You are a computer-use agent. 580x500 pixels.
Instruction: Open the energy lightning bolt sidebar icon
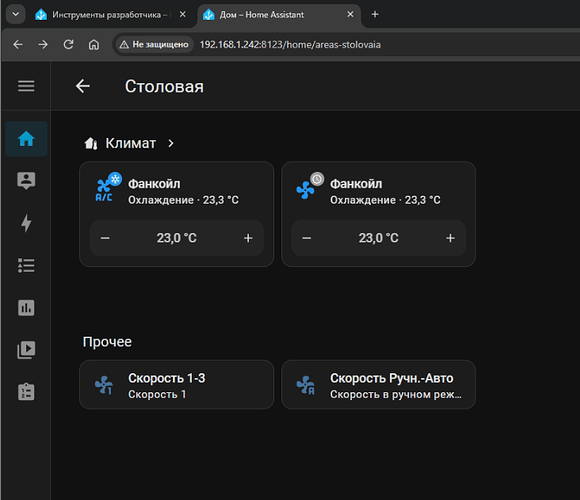tap(26, 223)
